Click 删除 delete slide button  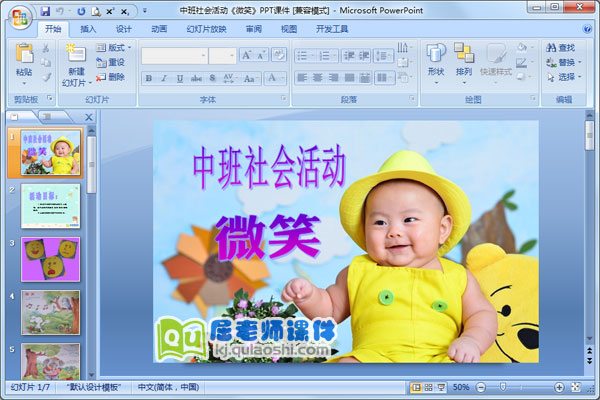click(110, 77)
